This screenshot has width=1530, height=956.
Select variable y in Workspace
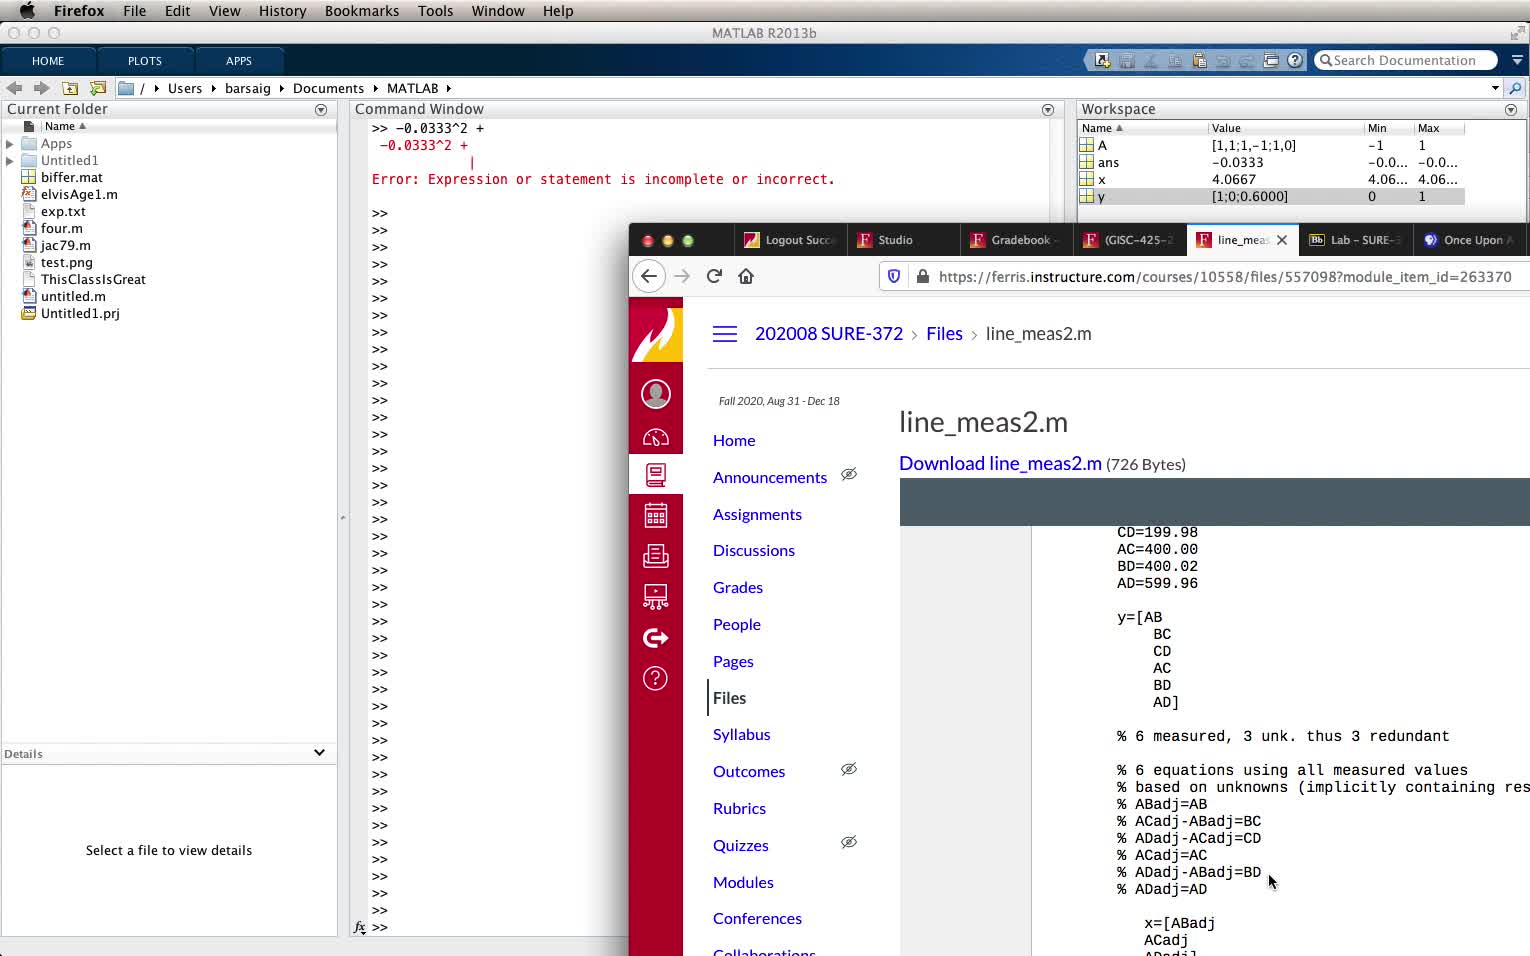tap(1271, 197)
